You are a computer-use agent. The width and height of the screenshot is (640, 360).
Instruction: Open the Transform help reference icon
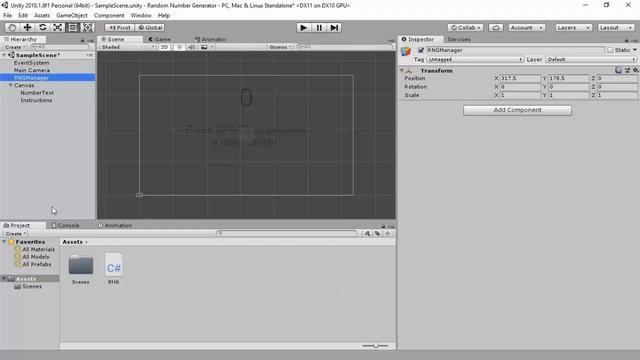pyautogui.click(x=618, y=70)
